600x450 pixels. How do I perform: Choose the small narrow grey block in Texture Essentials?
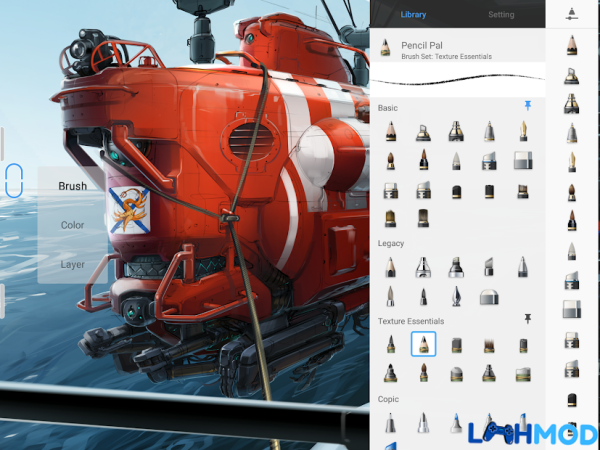click(x=523, y=345)
